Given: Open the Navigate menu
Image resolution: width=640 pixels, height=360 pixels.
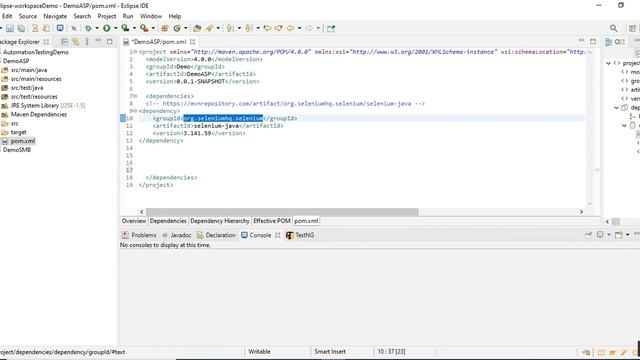Looking at the screenshot, I should (55, 16).
